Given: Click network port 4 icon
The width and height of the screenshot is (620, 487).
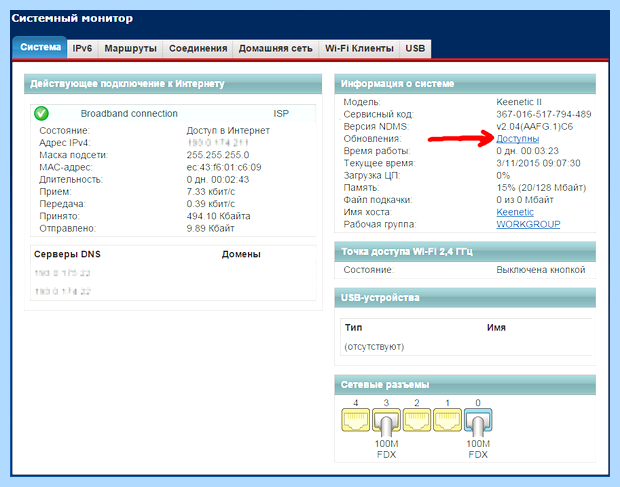Looking at the screenshot, I should coord(355,420).
